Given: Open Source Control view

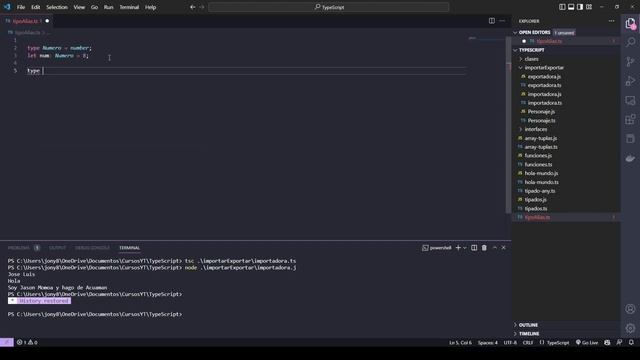Looking at the screenshot, I should (630, 62).
